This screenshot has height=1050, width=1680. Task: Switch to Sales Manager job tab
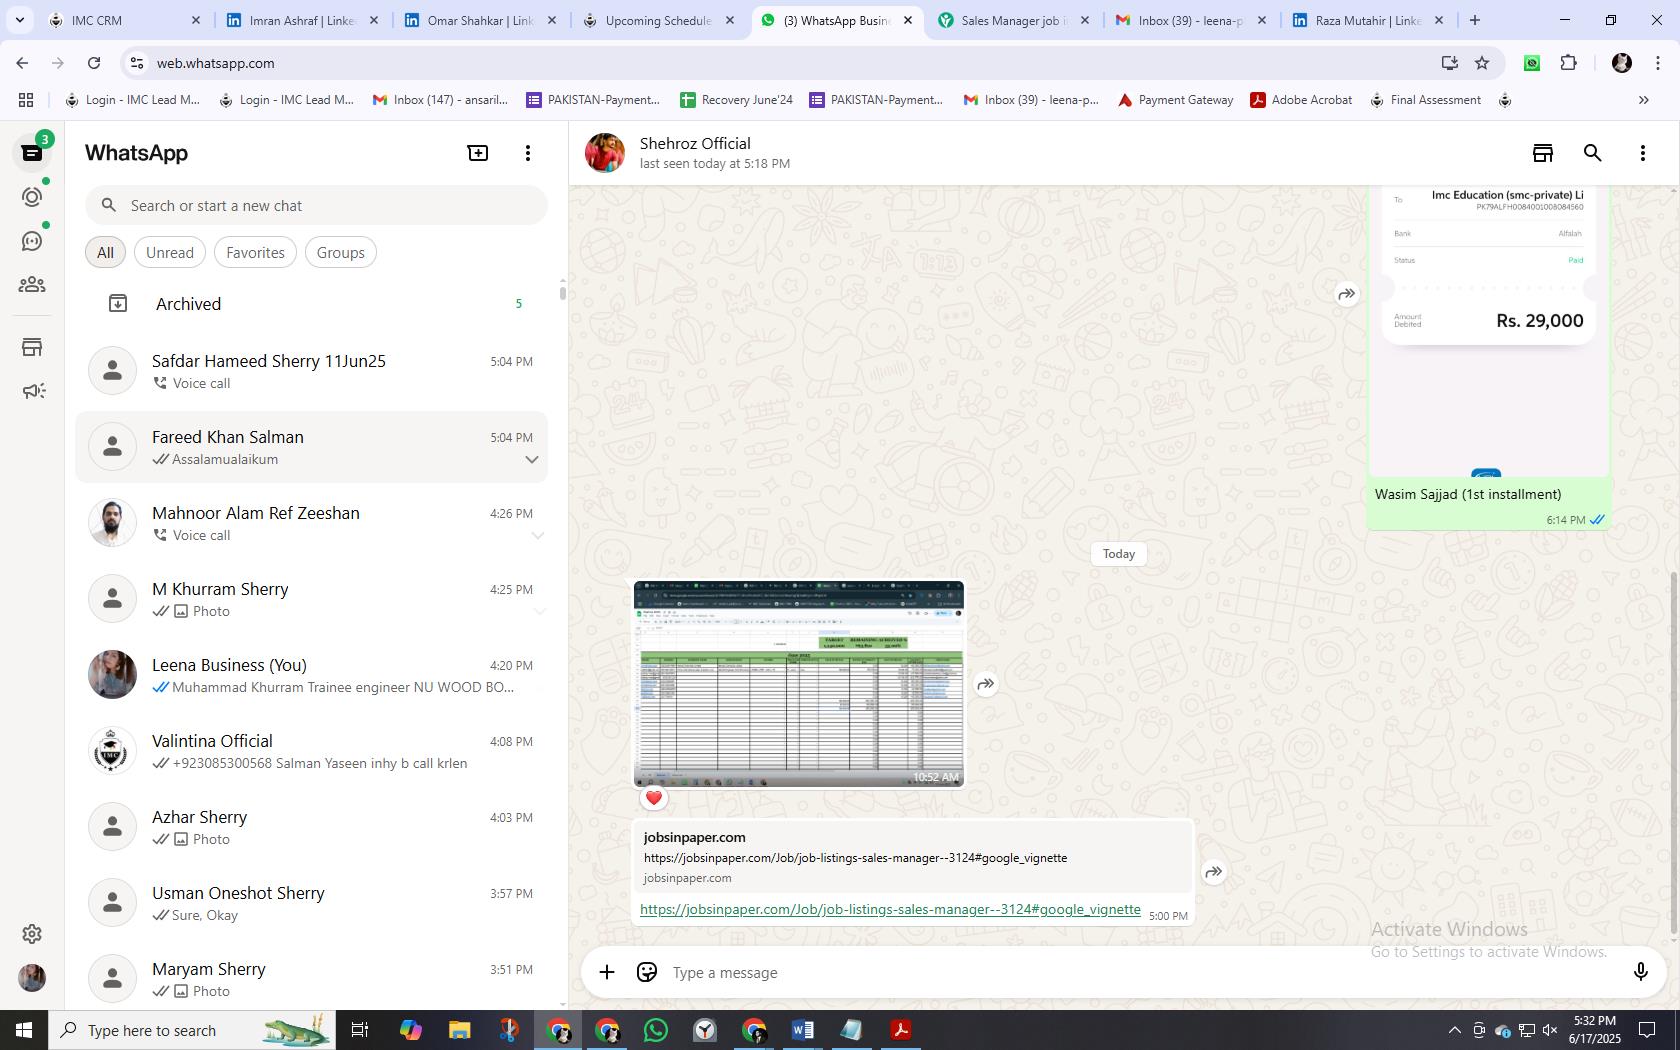coord(1014,20)
